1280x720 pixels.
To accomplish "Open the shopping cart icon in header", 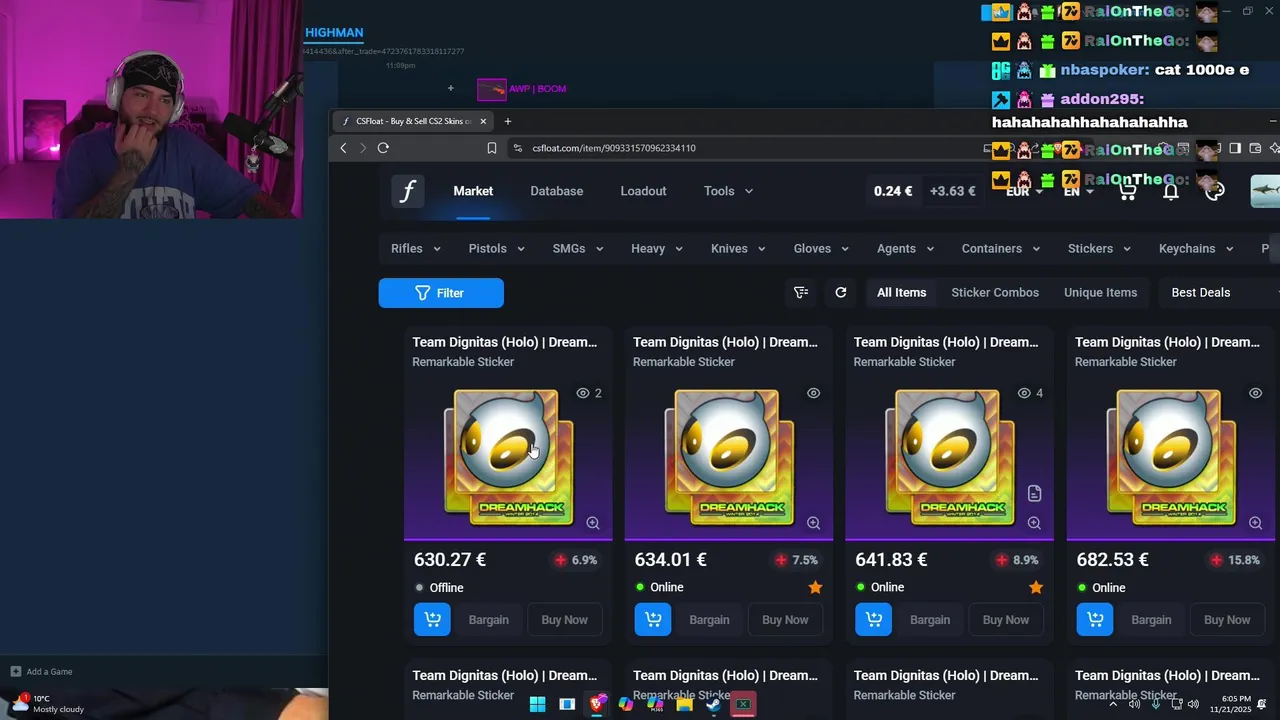I will (1127, 191).
